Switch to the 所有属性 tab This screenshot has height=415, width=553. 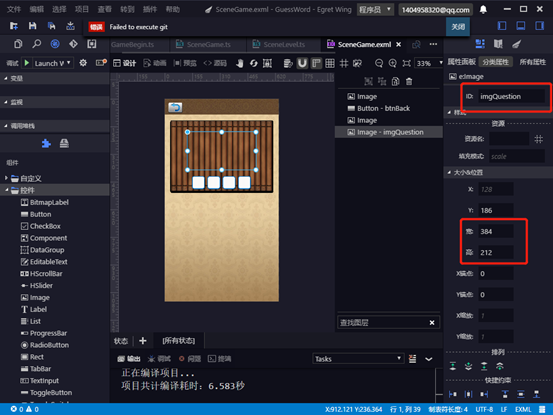pos(532,62)
